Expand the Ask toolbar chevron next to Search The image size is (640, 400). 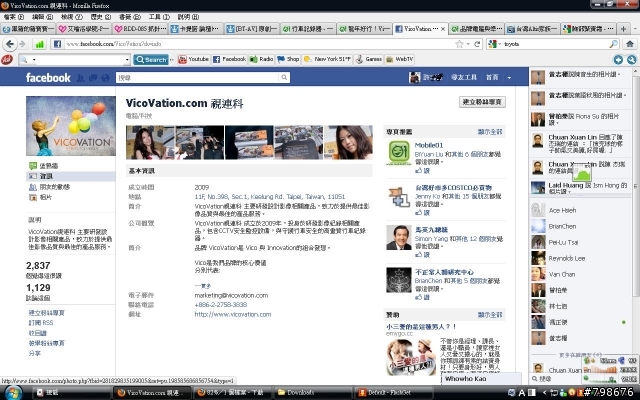[x=172, y=60]
